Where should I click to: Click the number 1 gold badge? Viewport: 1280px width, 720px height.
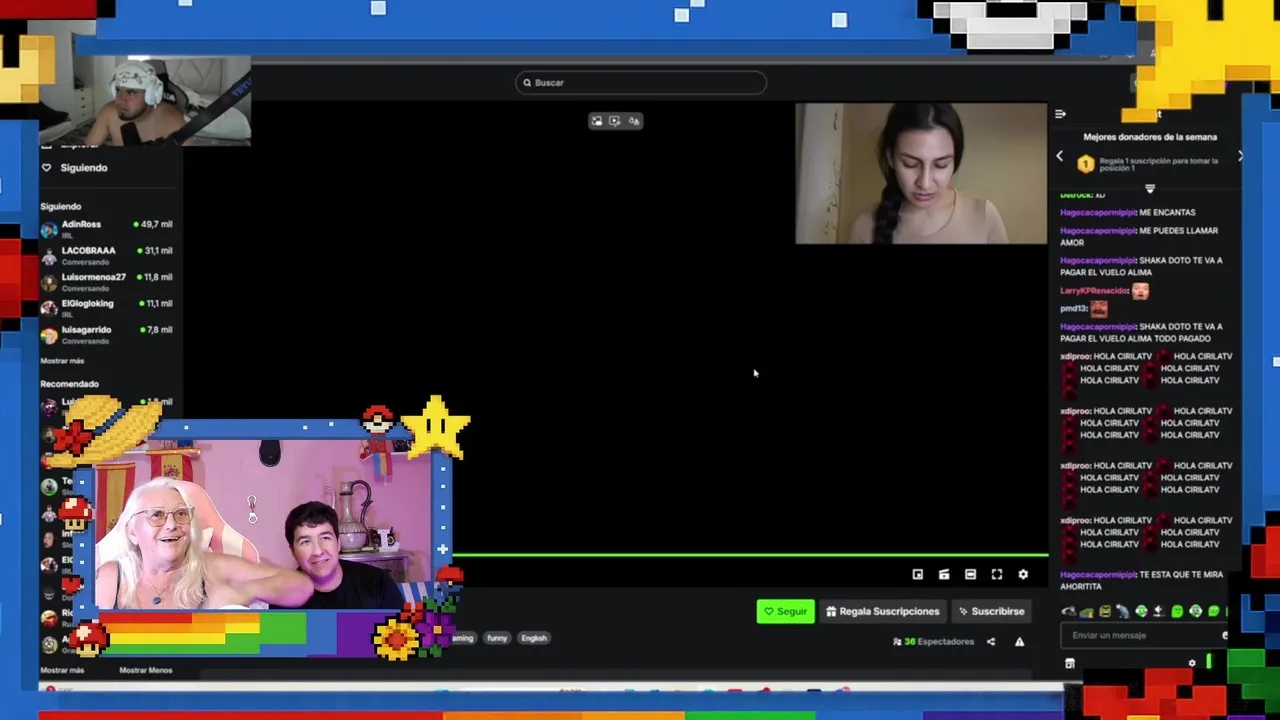tap(1086, 164)
